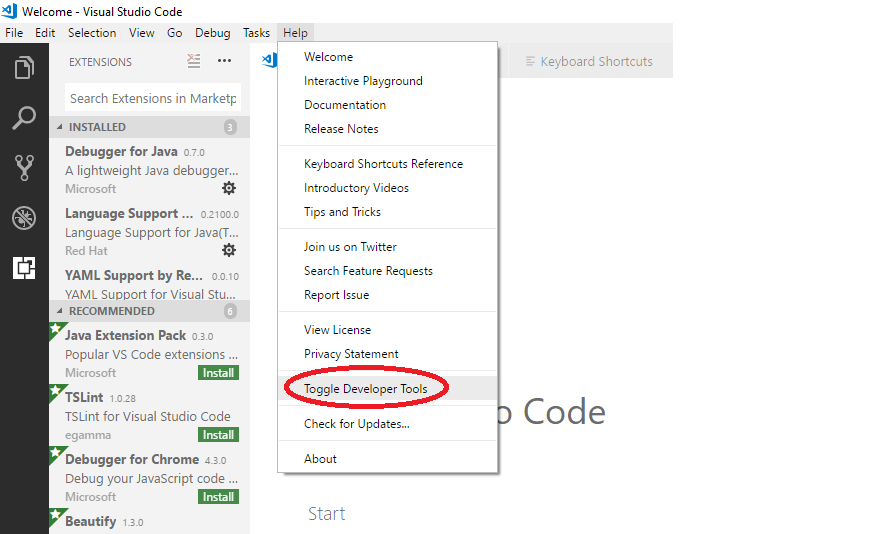Image resolution: width=881 pixels, height=534 pixels.
Task: Open the Debug menu
Action: (x=212, y=33)
